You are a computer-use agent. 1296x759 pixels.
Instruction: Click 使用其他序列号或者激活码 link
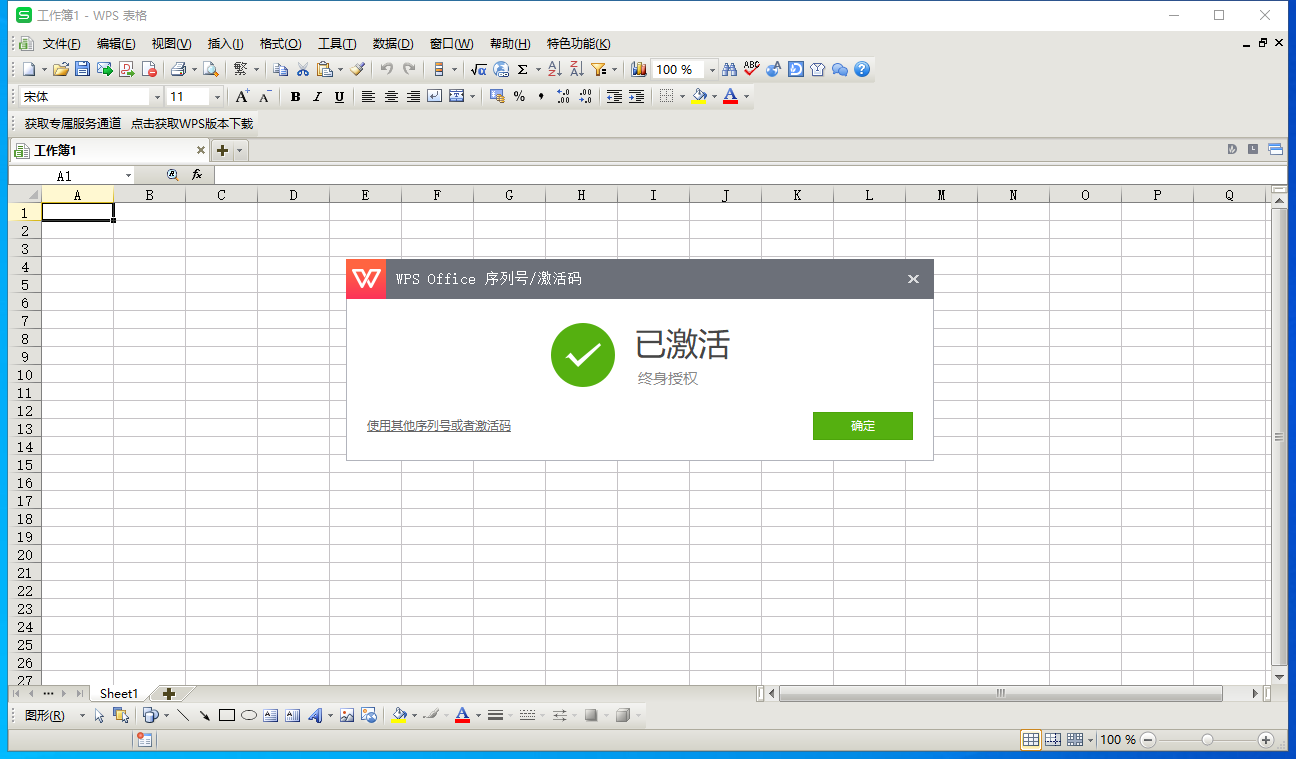pyautogui.click(x=439, y=426)
